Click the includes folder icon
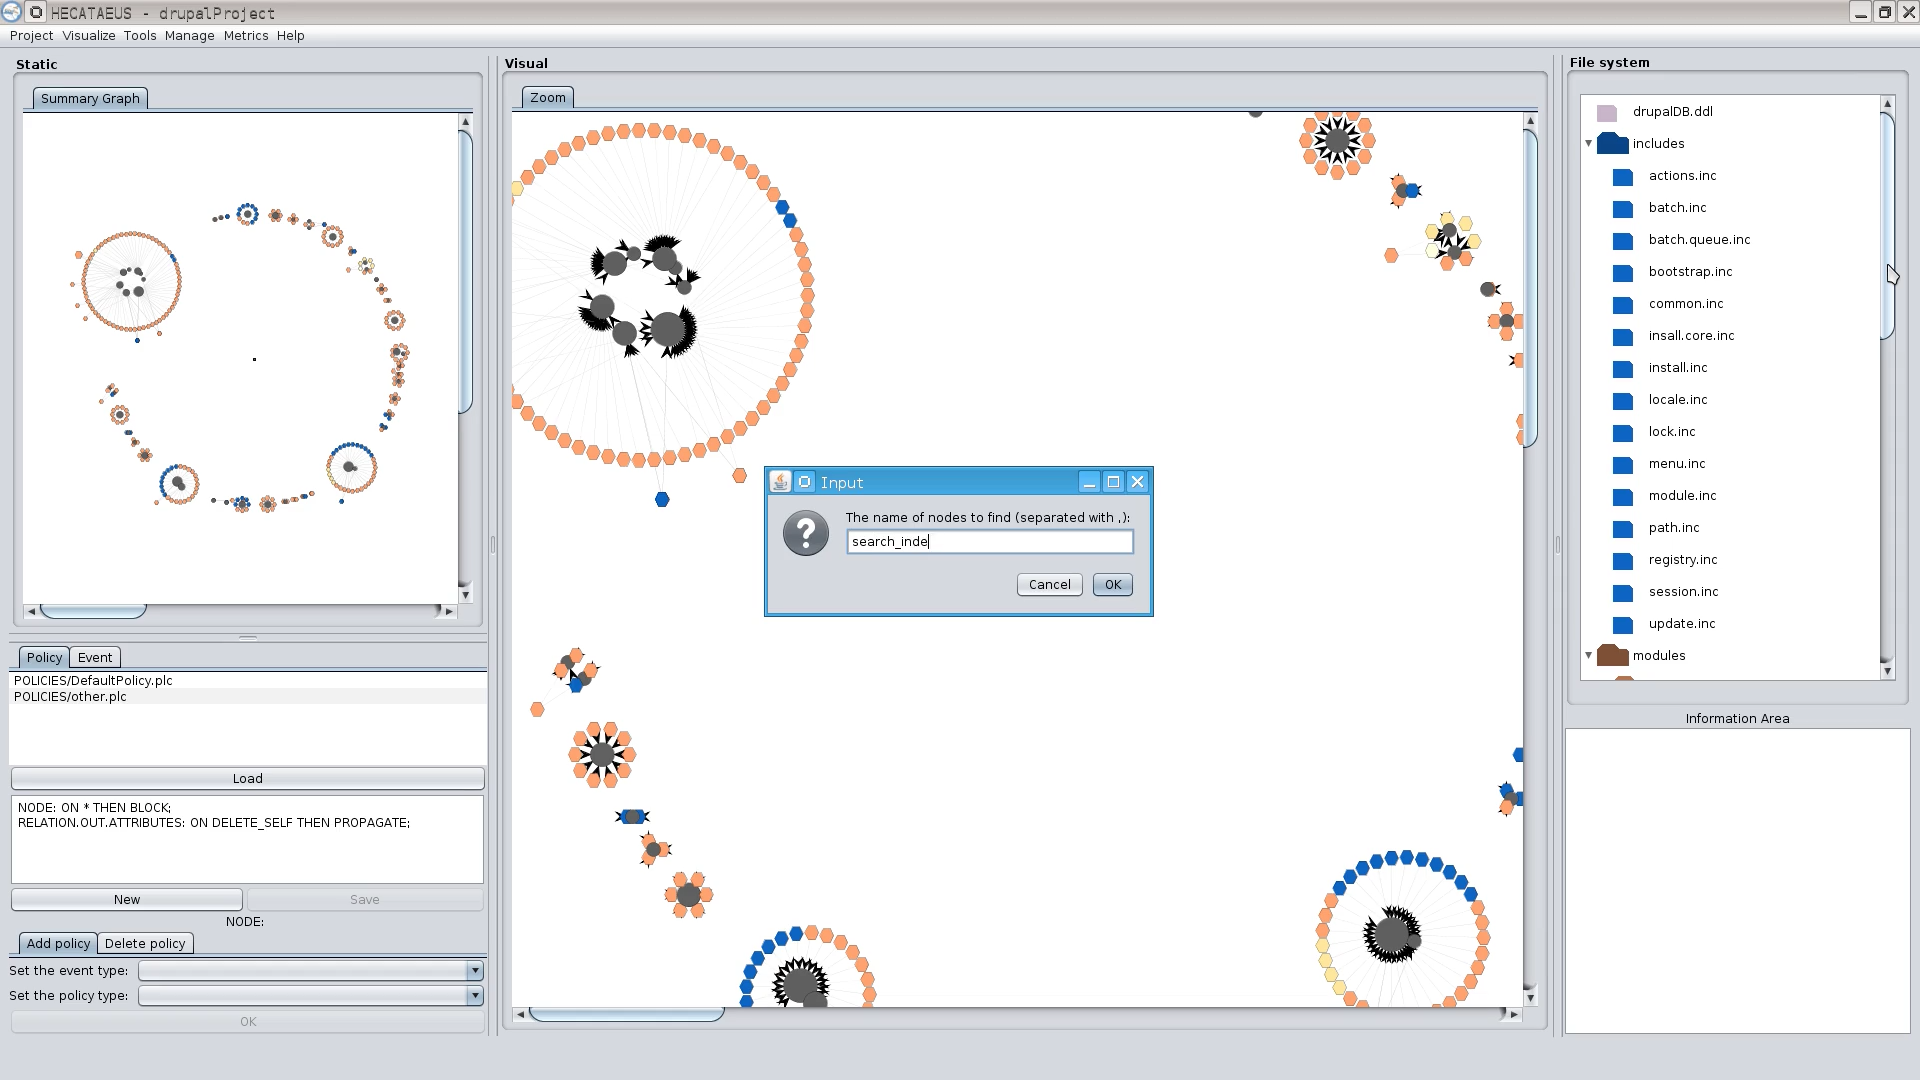Screen dimensions: 1920x1080 click(x=1612, y=143)
